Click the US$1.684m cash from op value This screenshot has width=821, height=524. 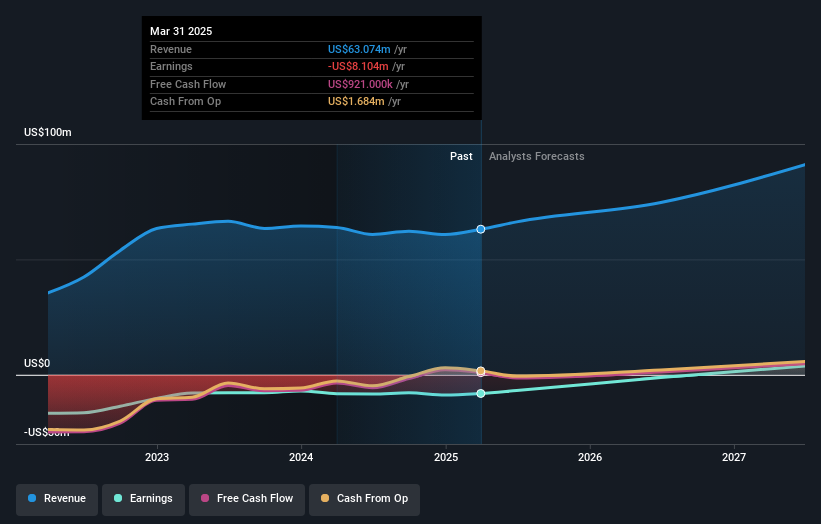[x=356, y=102]
